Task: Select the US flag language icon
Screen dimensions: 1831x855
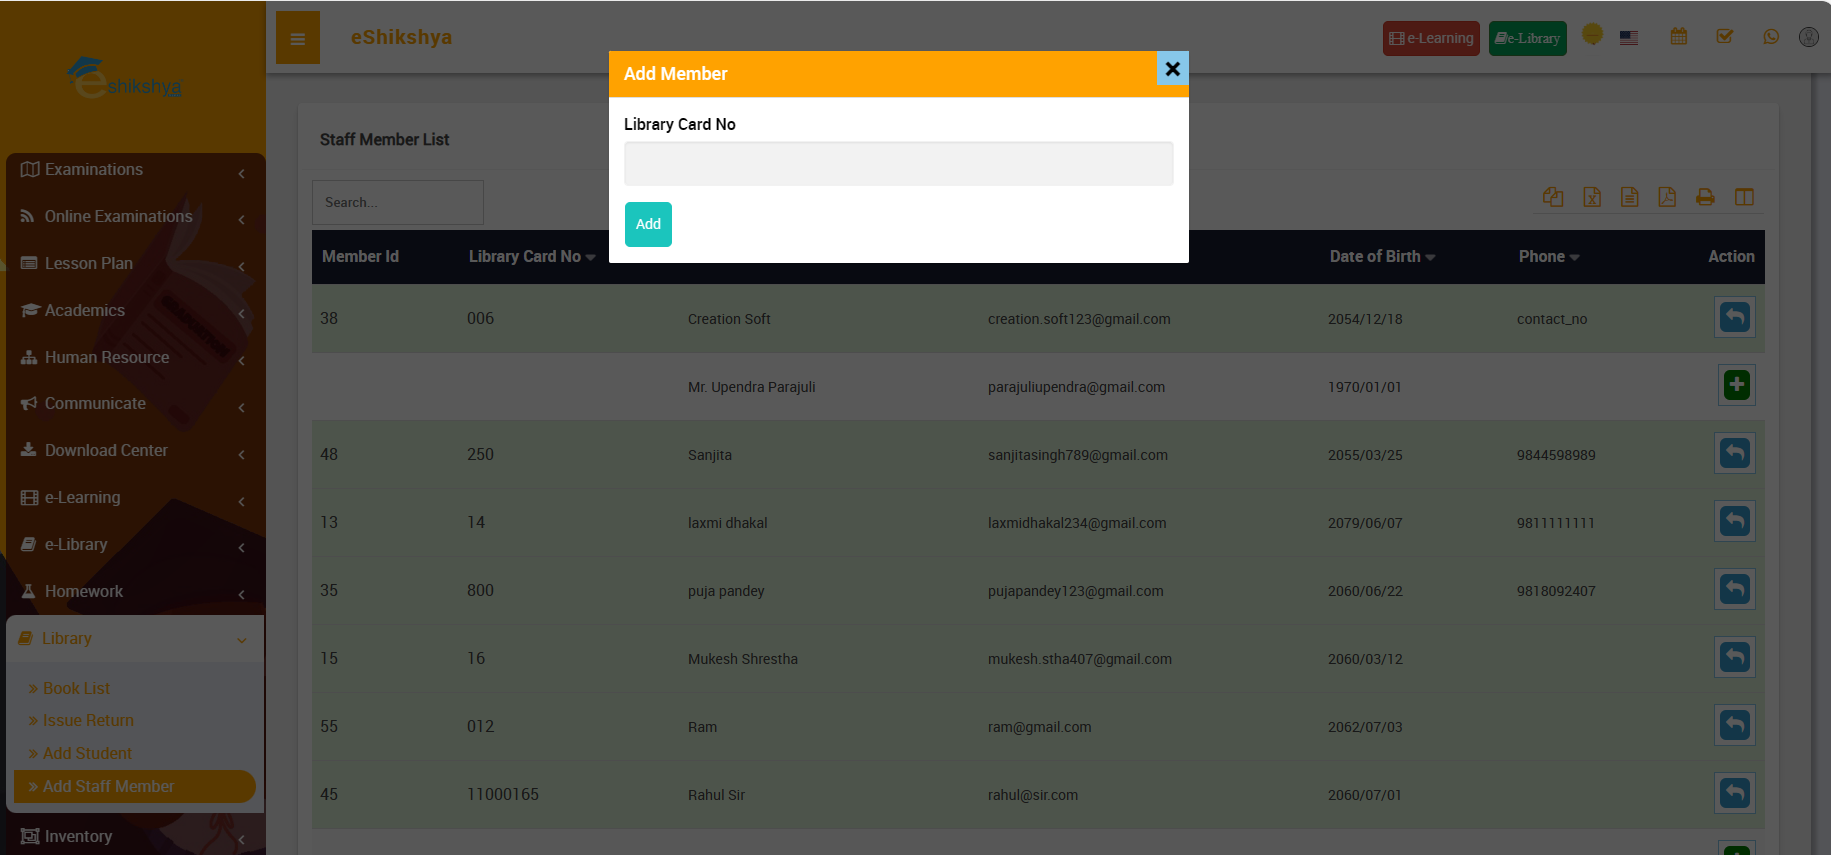Action: tap(1629, 38)
